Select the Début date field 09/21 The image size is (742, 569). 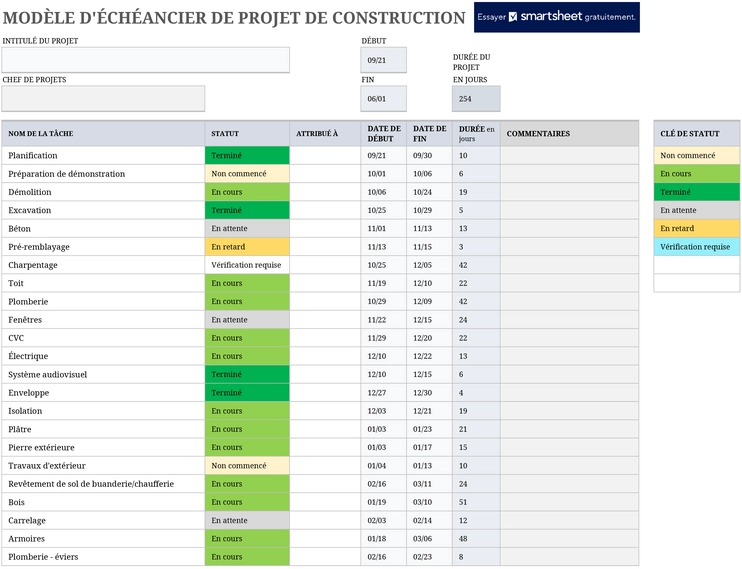(383, 60)
